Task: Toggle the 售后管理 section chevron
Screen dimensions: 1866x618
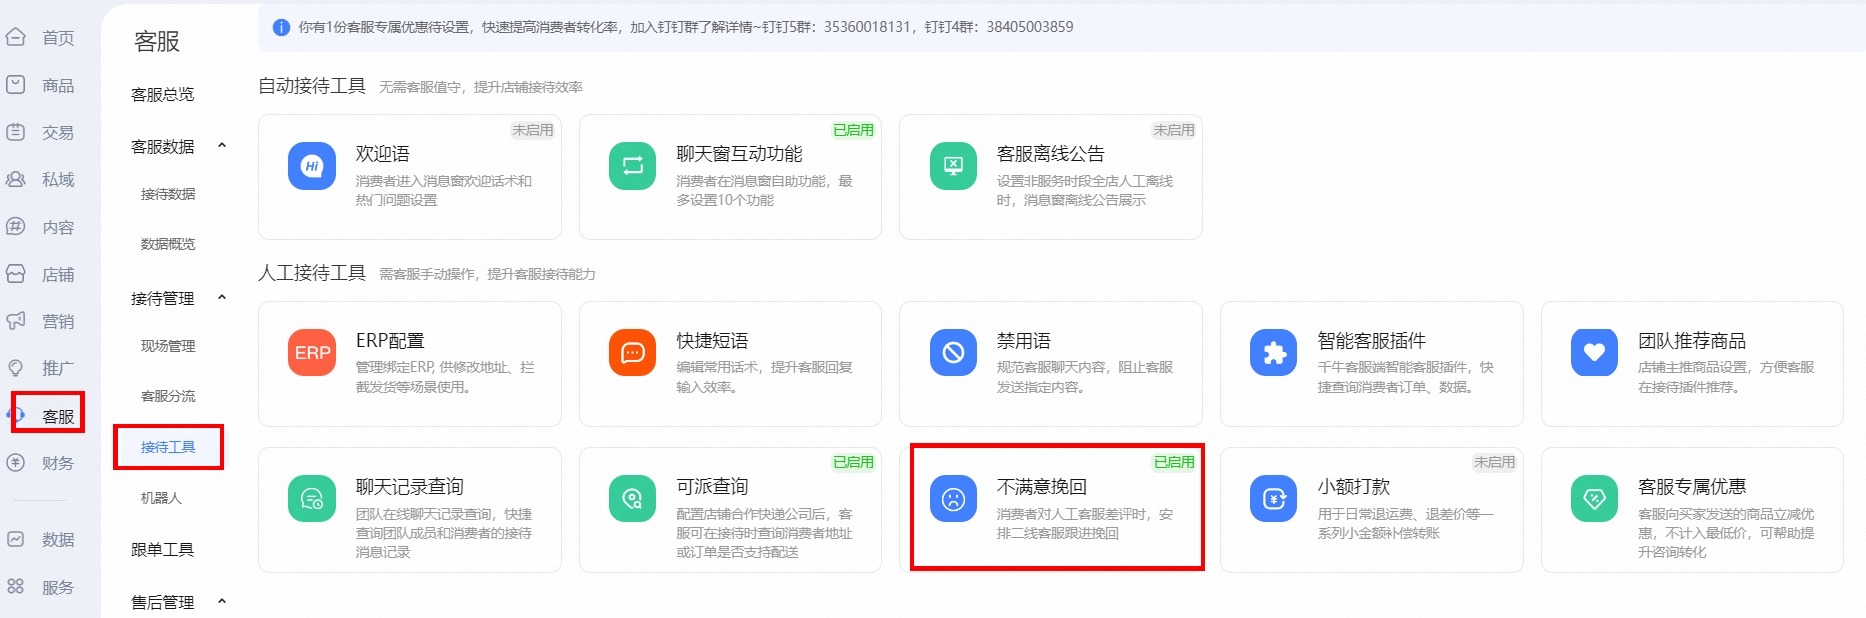Action: (222, 602)
